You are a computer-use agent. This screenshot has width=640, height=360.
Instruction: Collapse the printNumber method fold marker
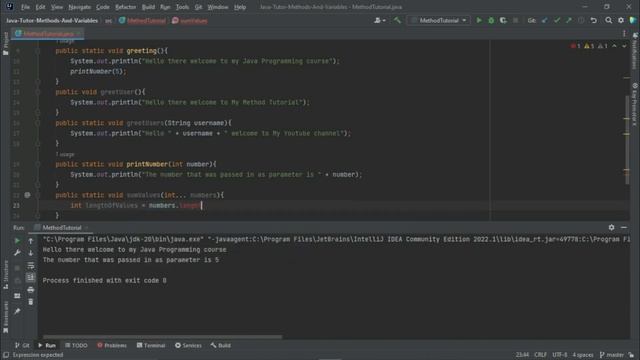click(x=38, y=164)
